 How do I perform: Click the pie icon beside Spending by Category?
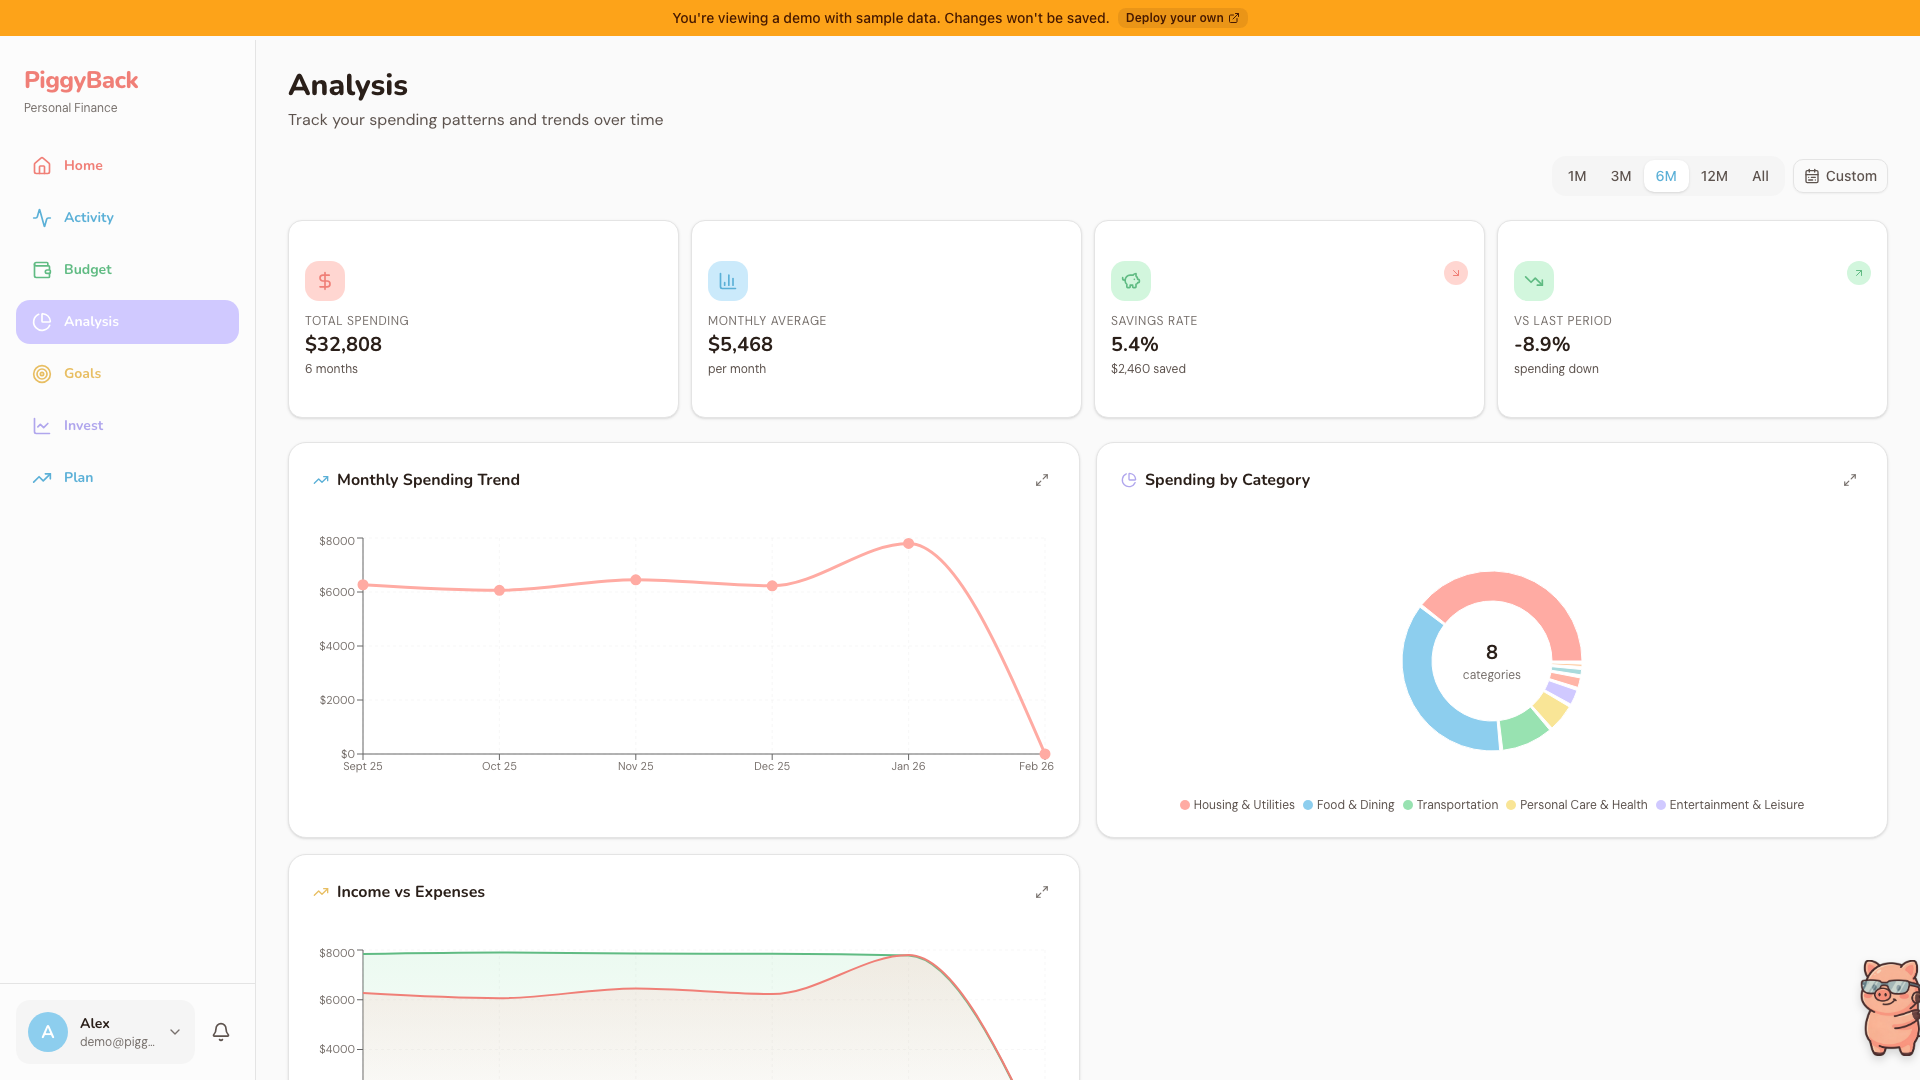point(1129,481)
